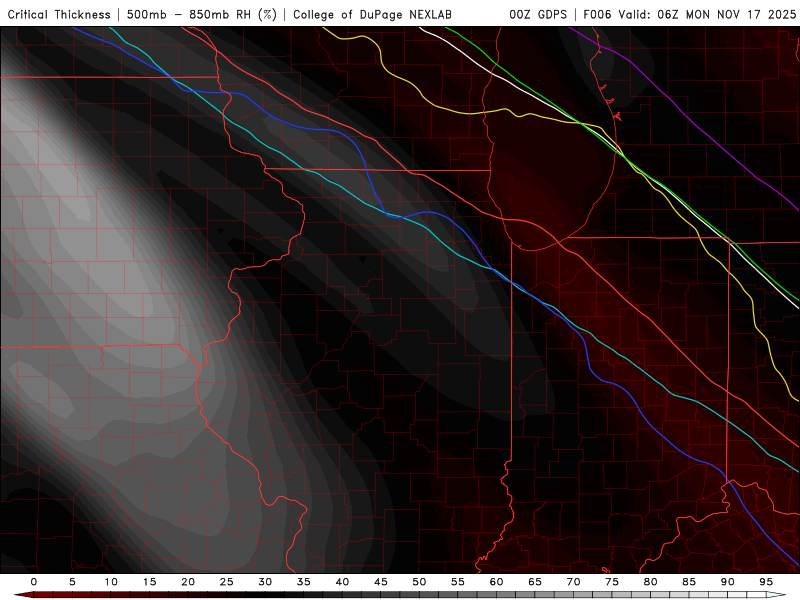
Task: Select the "00Z GDPS" model run label
Action: [538, 14]
